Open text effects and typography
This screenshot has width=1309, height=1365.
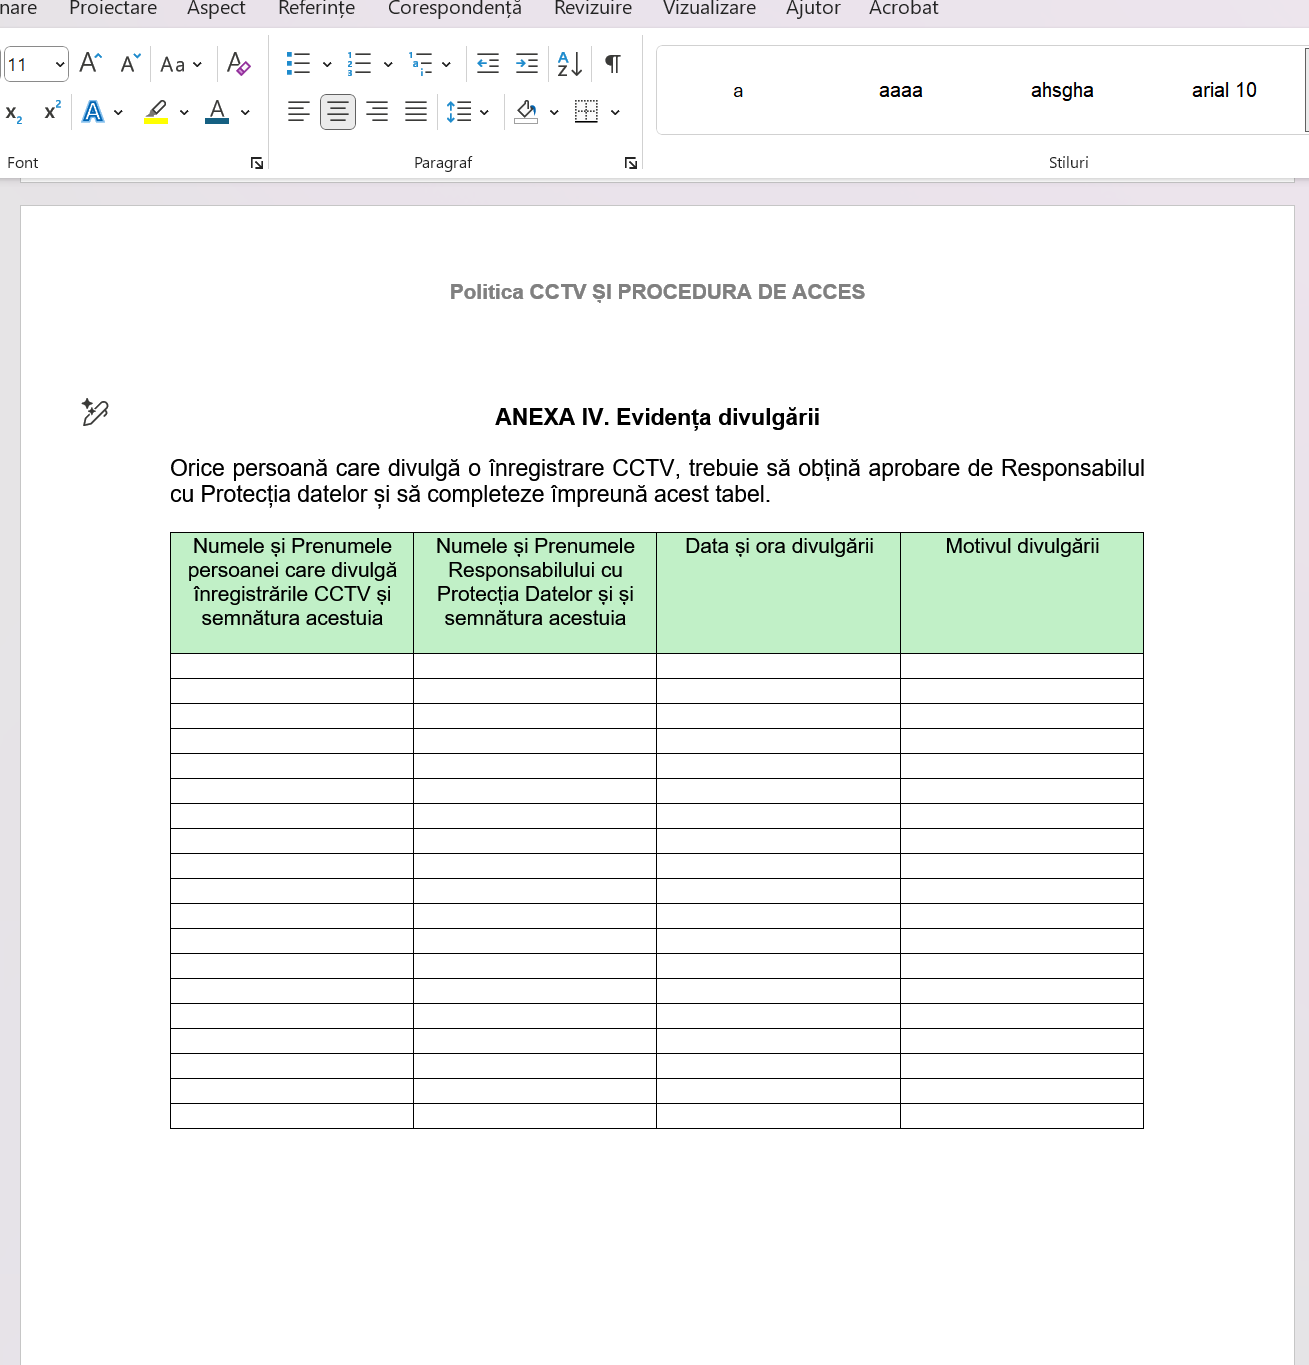(x=93, y=111)
